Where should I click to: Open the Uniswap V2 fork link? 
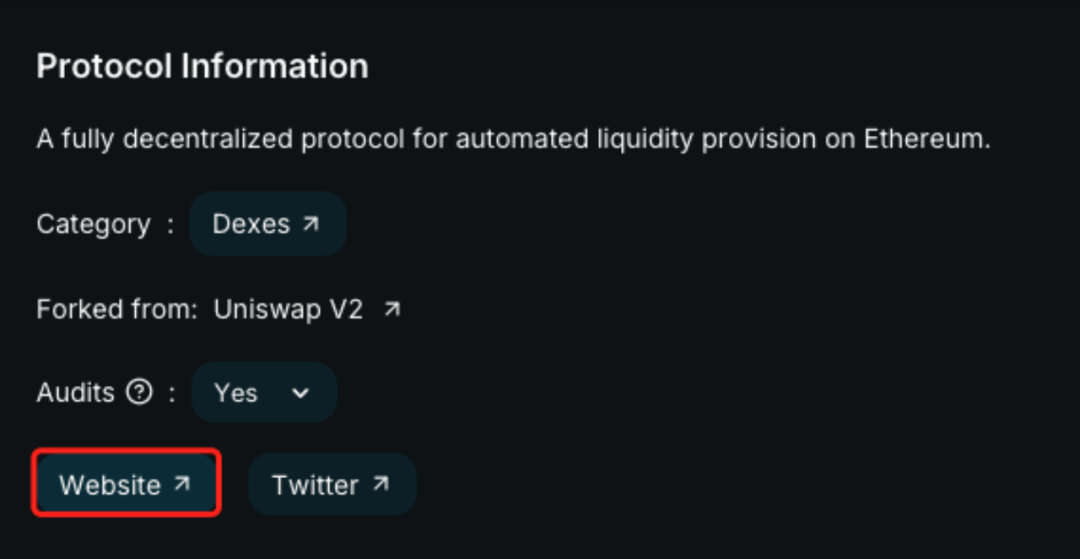click(x=288, y=310)
